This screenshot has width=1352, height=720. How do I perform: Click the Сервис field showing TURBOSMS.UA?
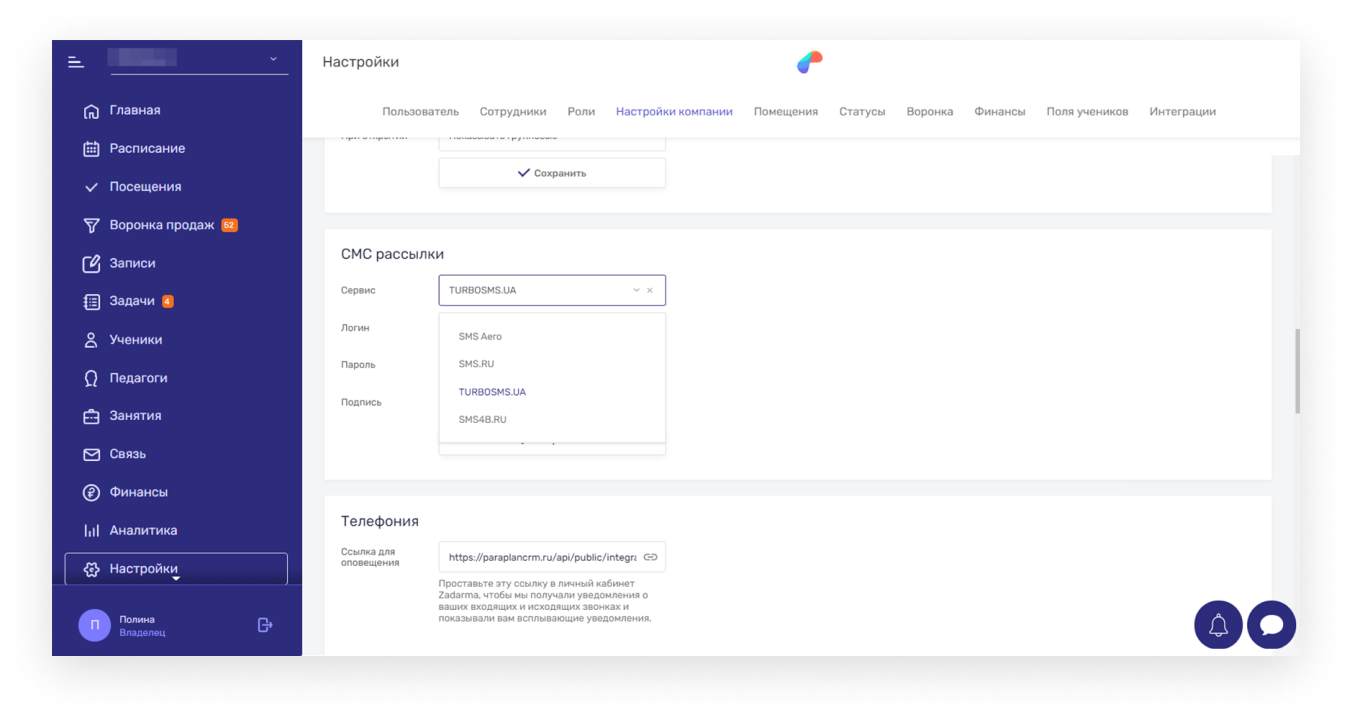pyautogui.click(x=552, y=291)
